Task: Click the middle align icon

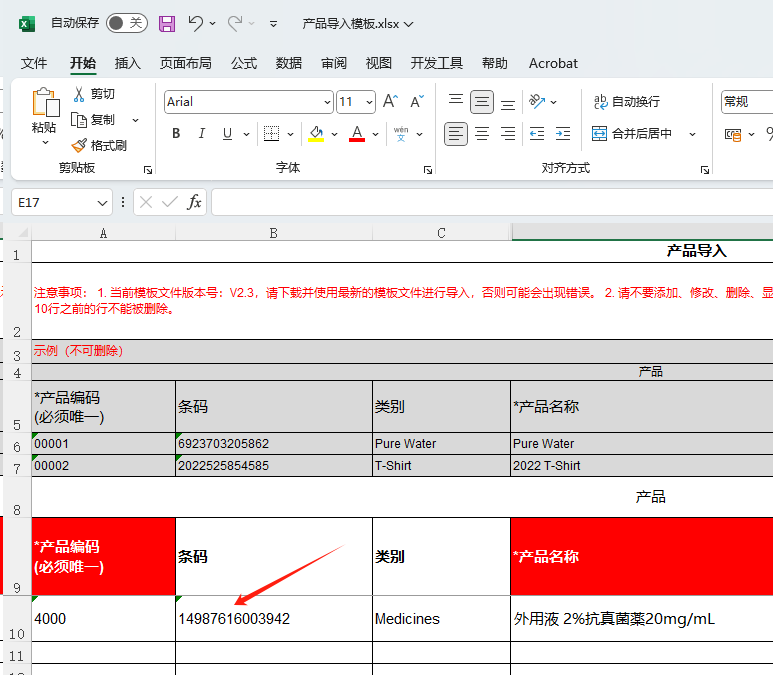Action: tap(482, 102)
